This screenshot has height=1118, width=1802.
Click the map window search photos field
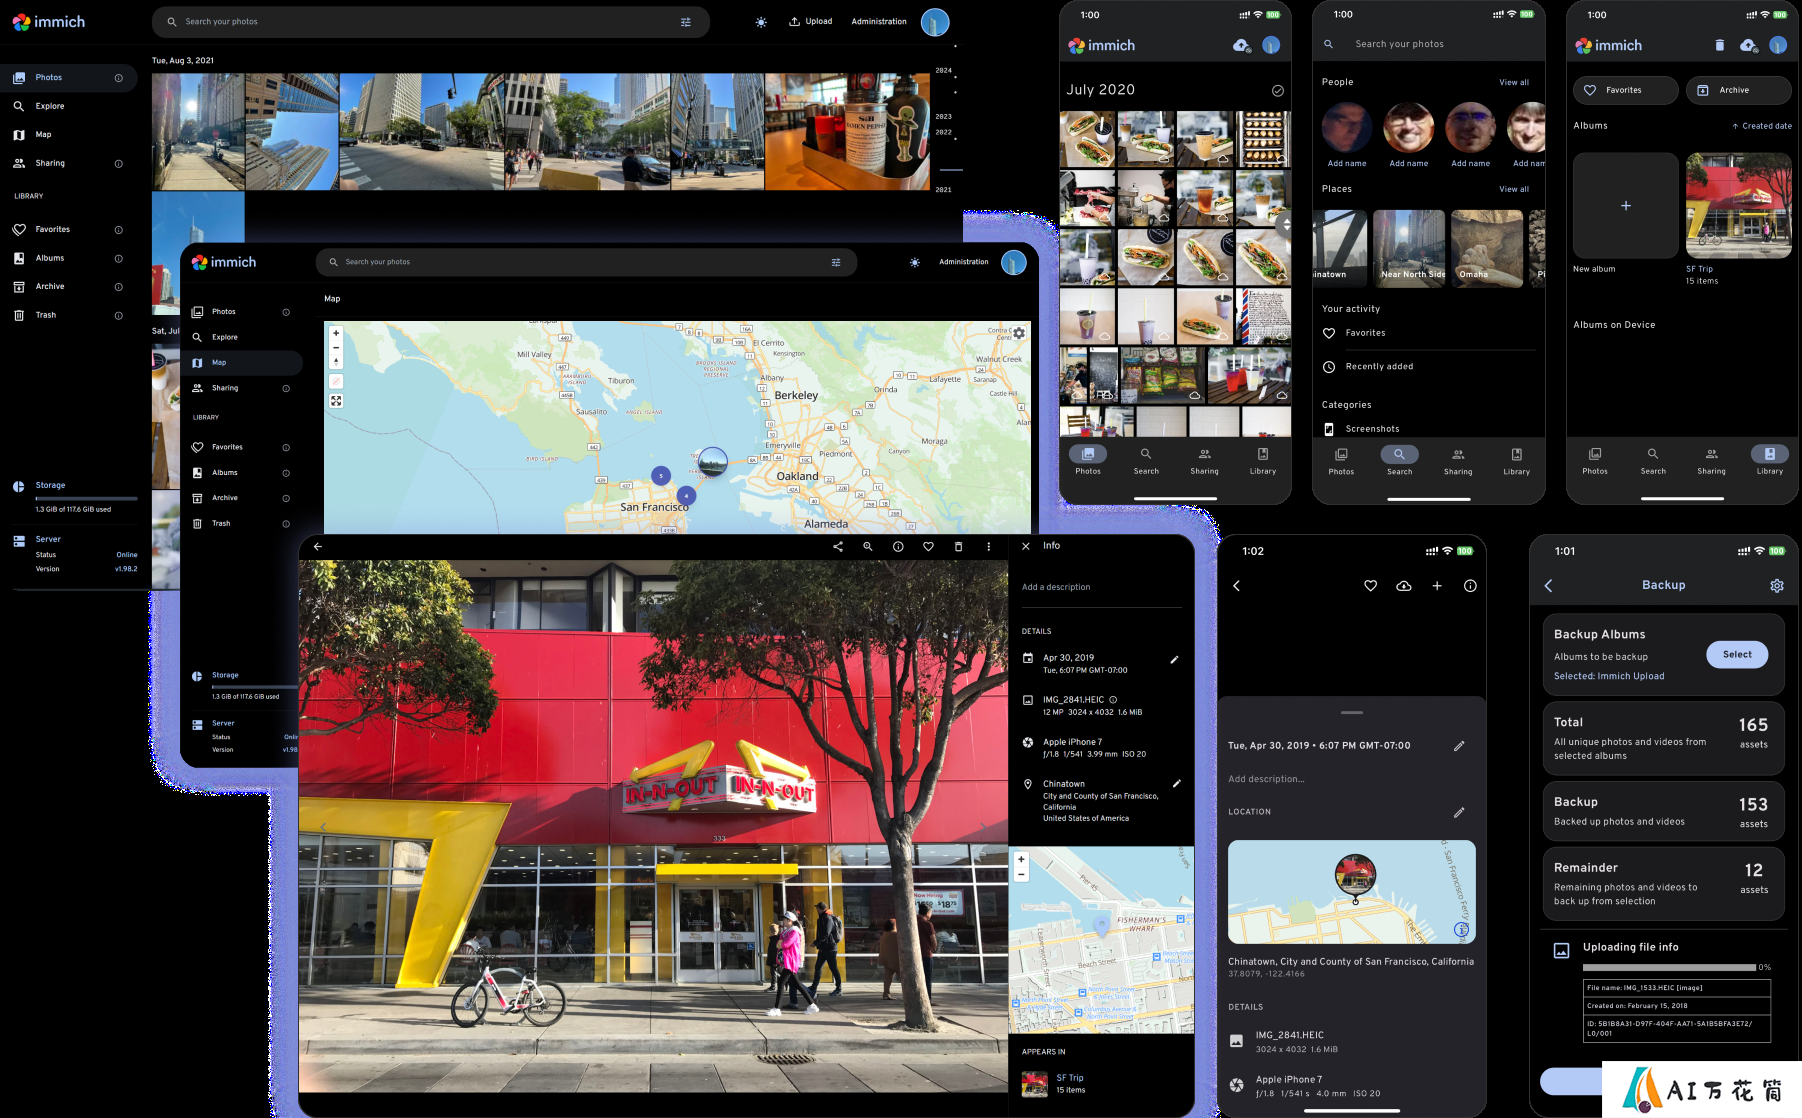[x=586, y=262]
